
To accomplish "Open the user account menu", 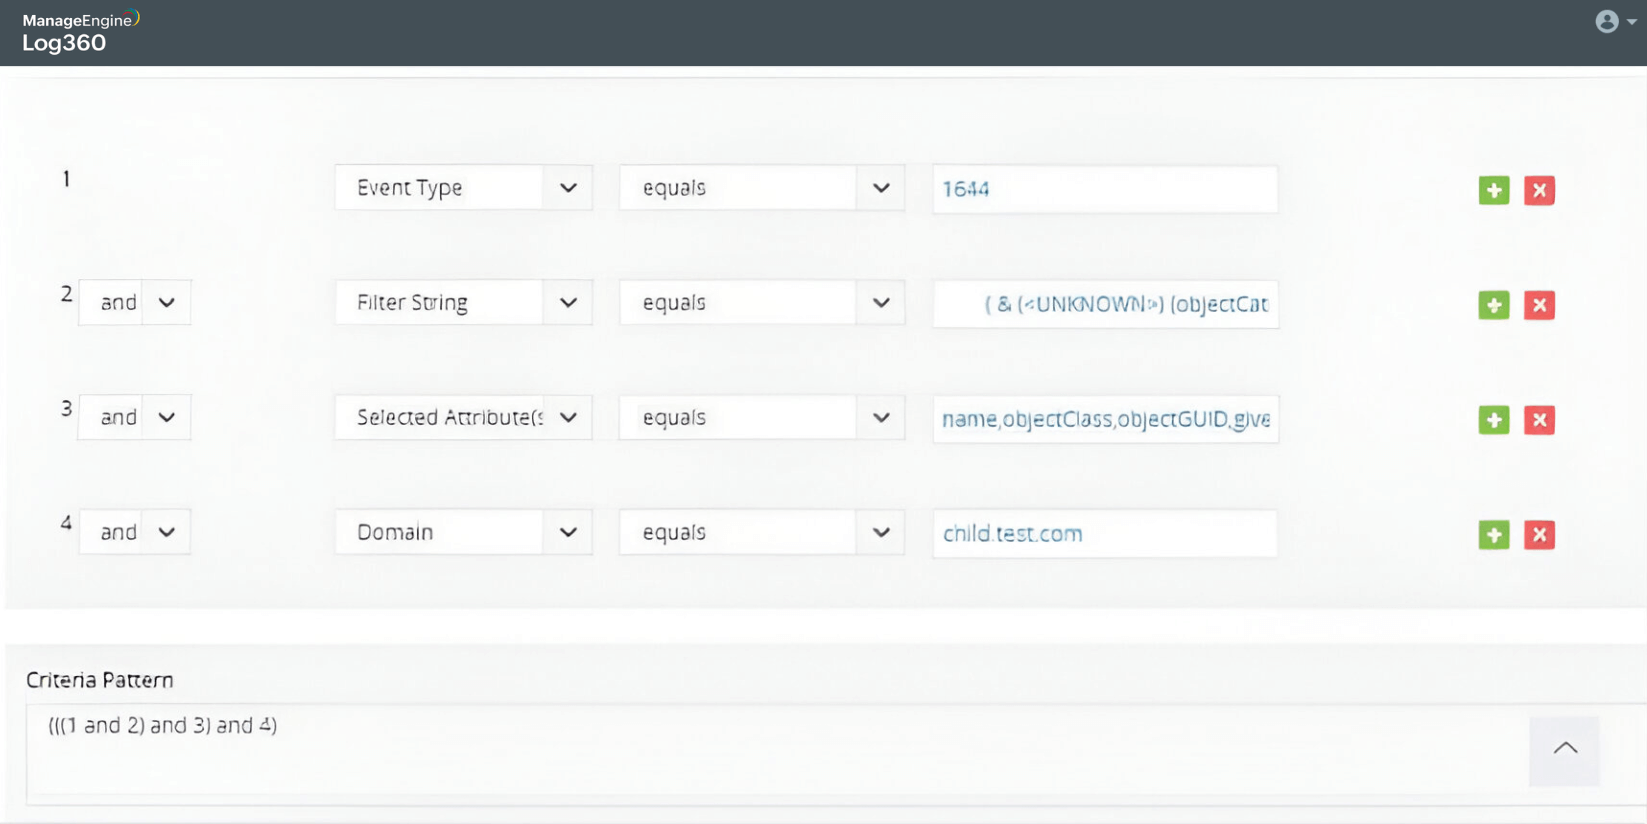I will 1614,21.
